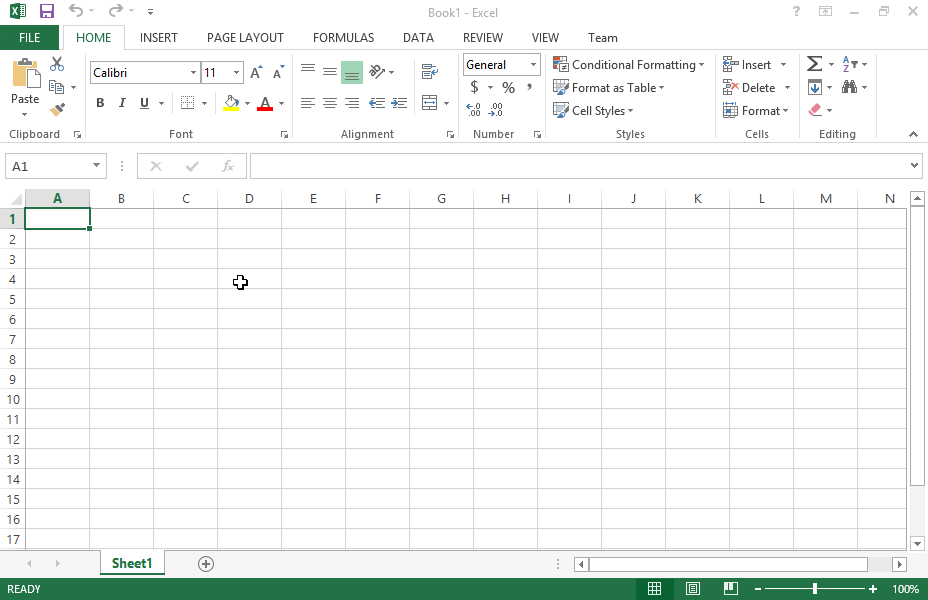Switch to the PAGE LAYOUT tab
The height and width of the screenshot is (600, 928).
coord(245,38)
